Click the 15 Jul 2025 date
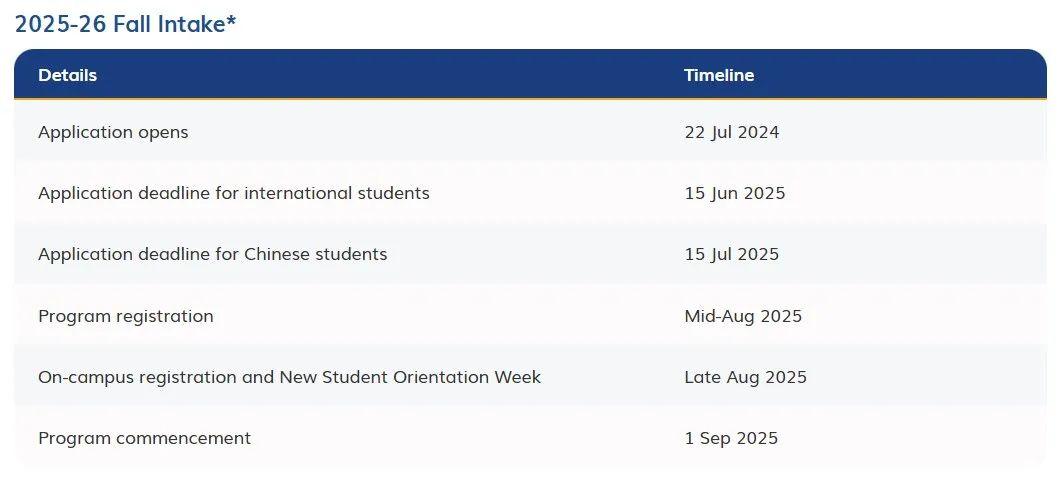 (732, 254)
